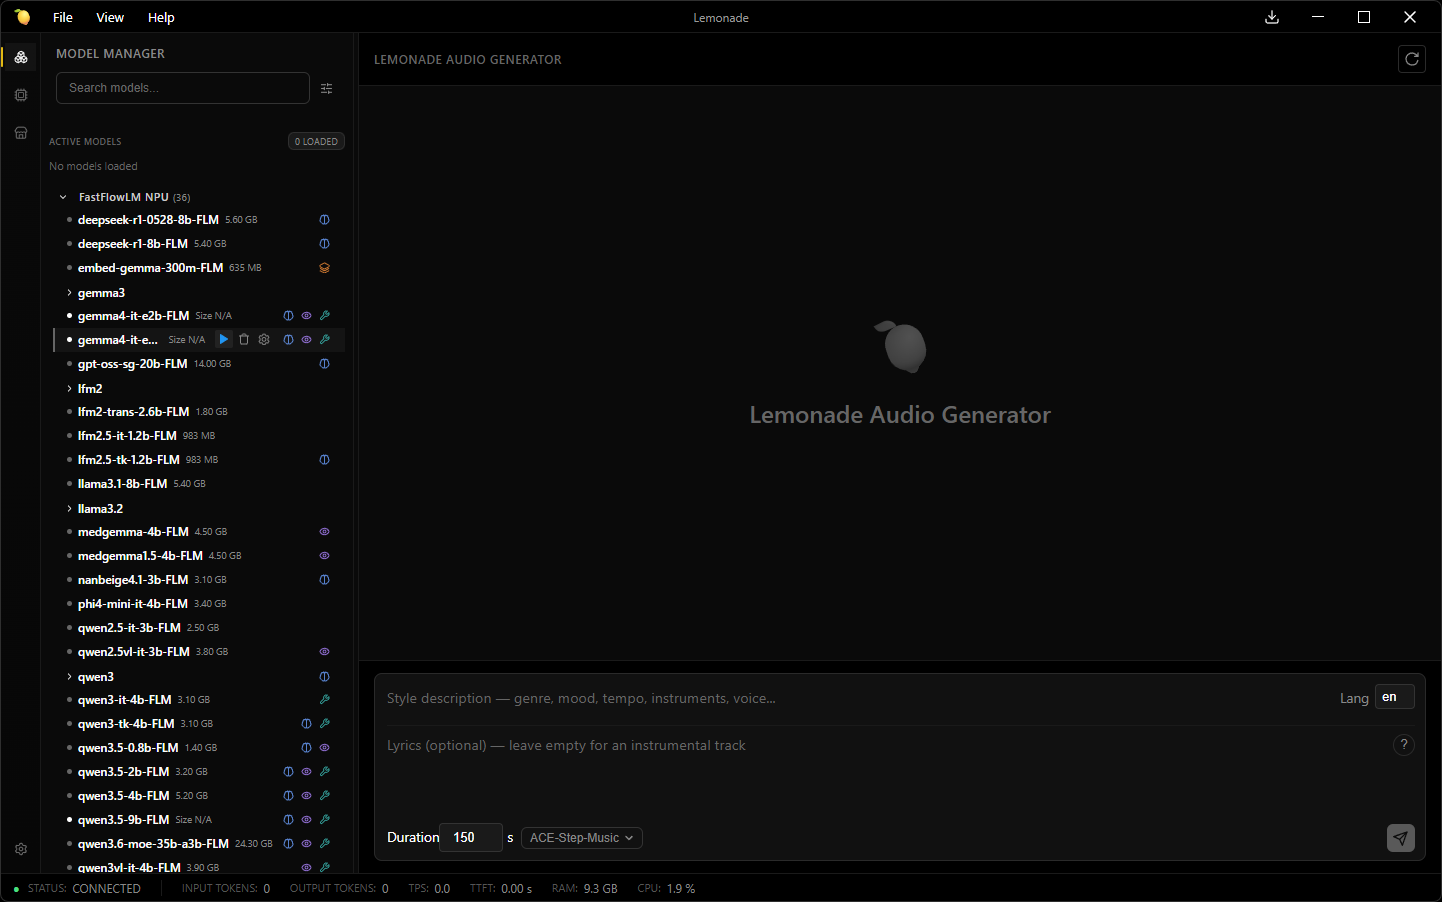Click the Search models field

(183, 88)
